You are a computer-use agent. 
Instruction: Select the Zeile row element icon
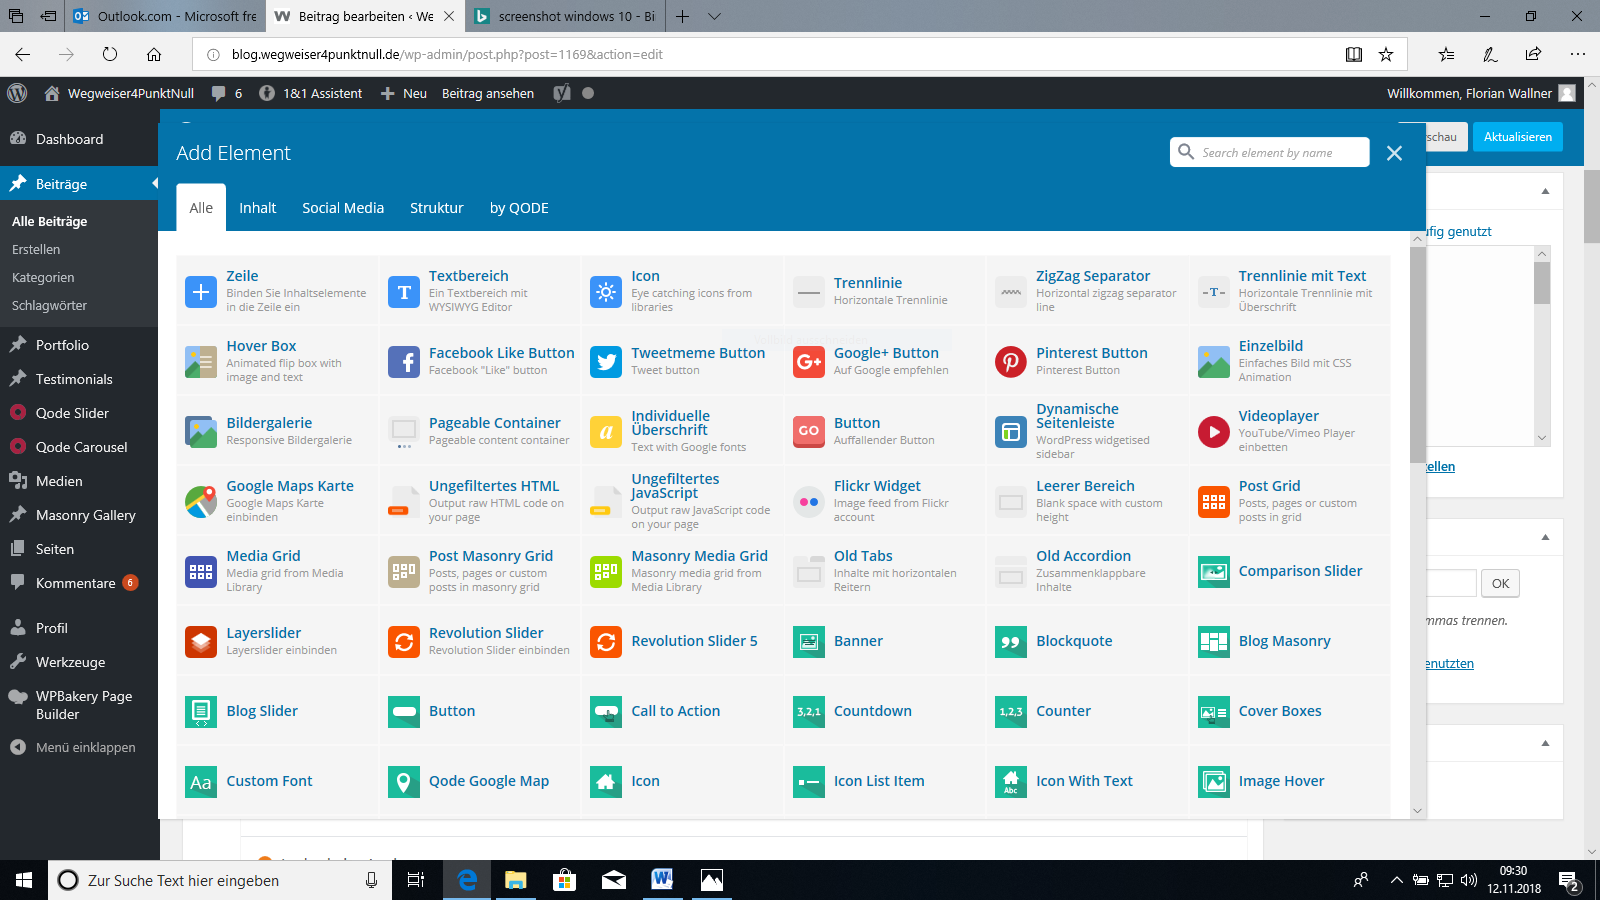(201, 291)
